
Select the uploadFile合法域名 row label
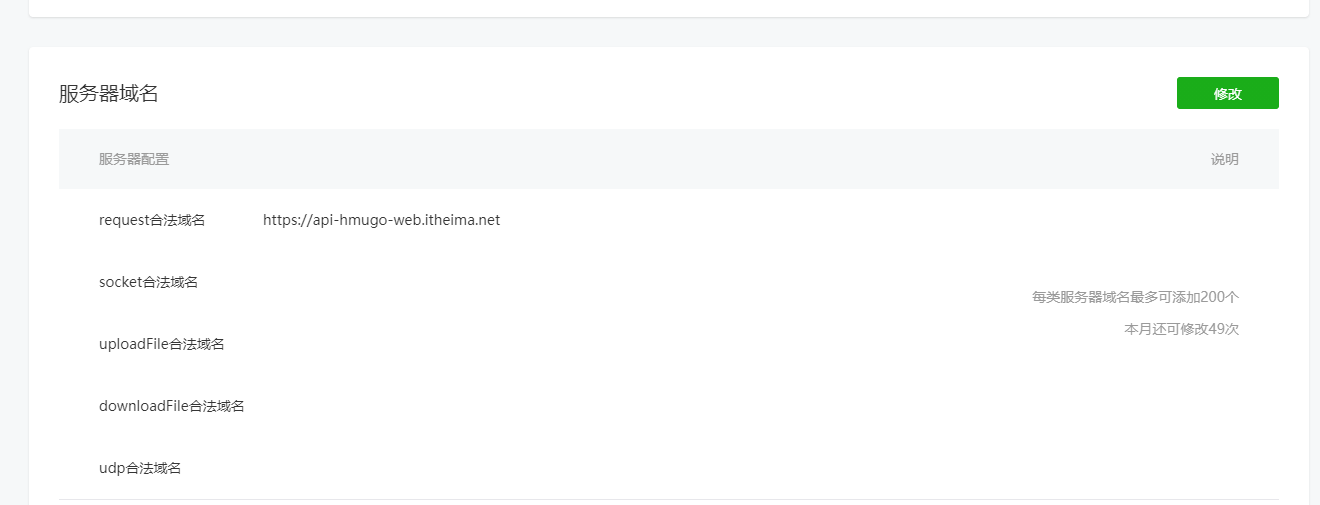(161, 344)
